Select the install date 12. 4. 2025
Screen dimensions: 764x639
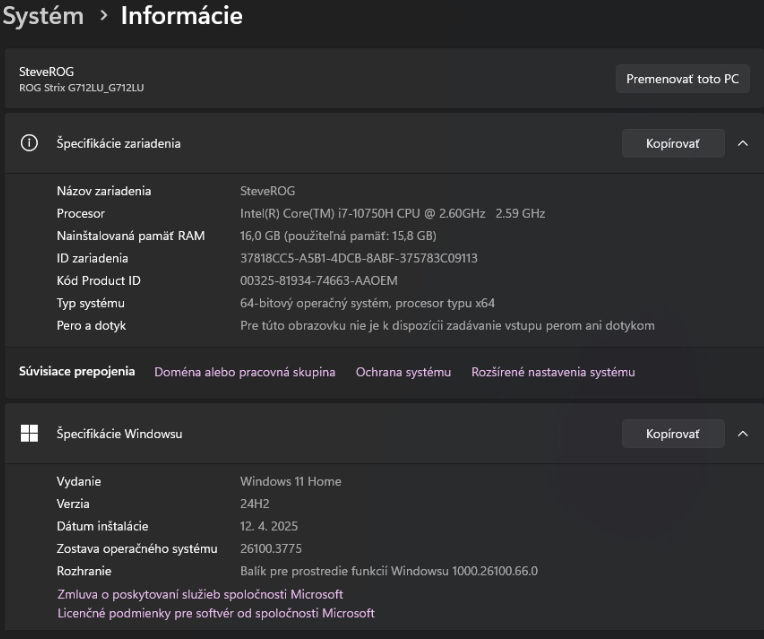(268, 526)
